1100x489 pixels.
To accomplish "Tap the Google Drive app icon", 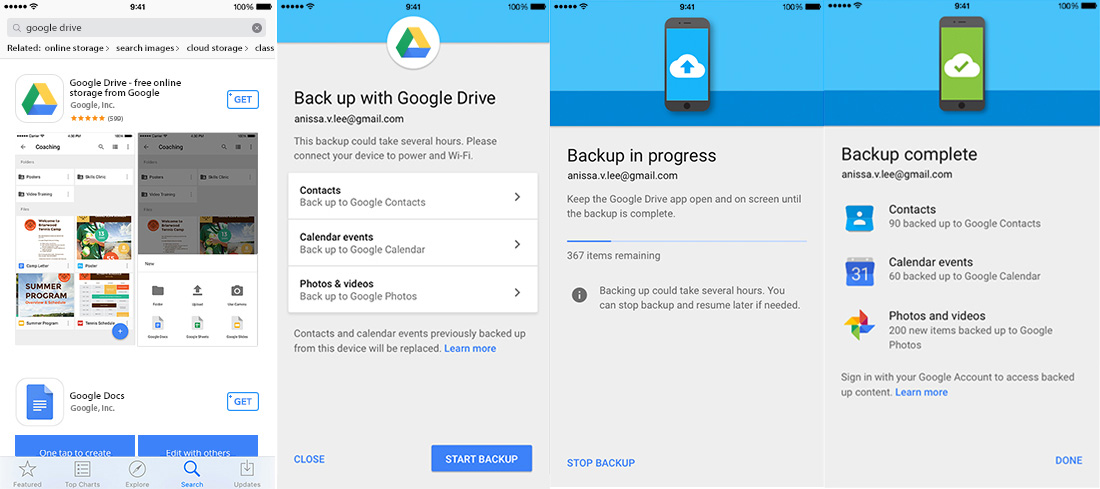I will pos(40,98).
